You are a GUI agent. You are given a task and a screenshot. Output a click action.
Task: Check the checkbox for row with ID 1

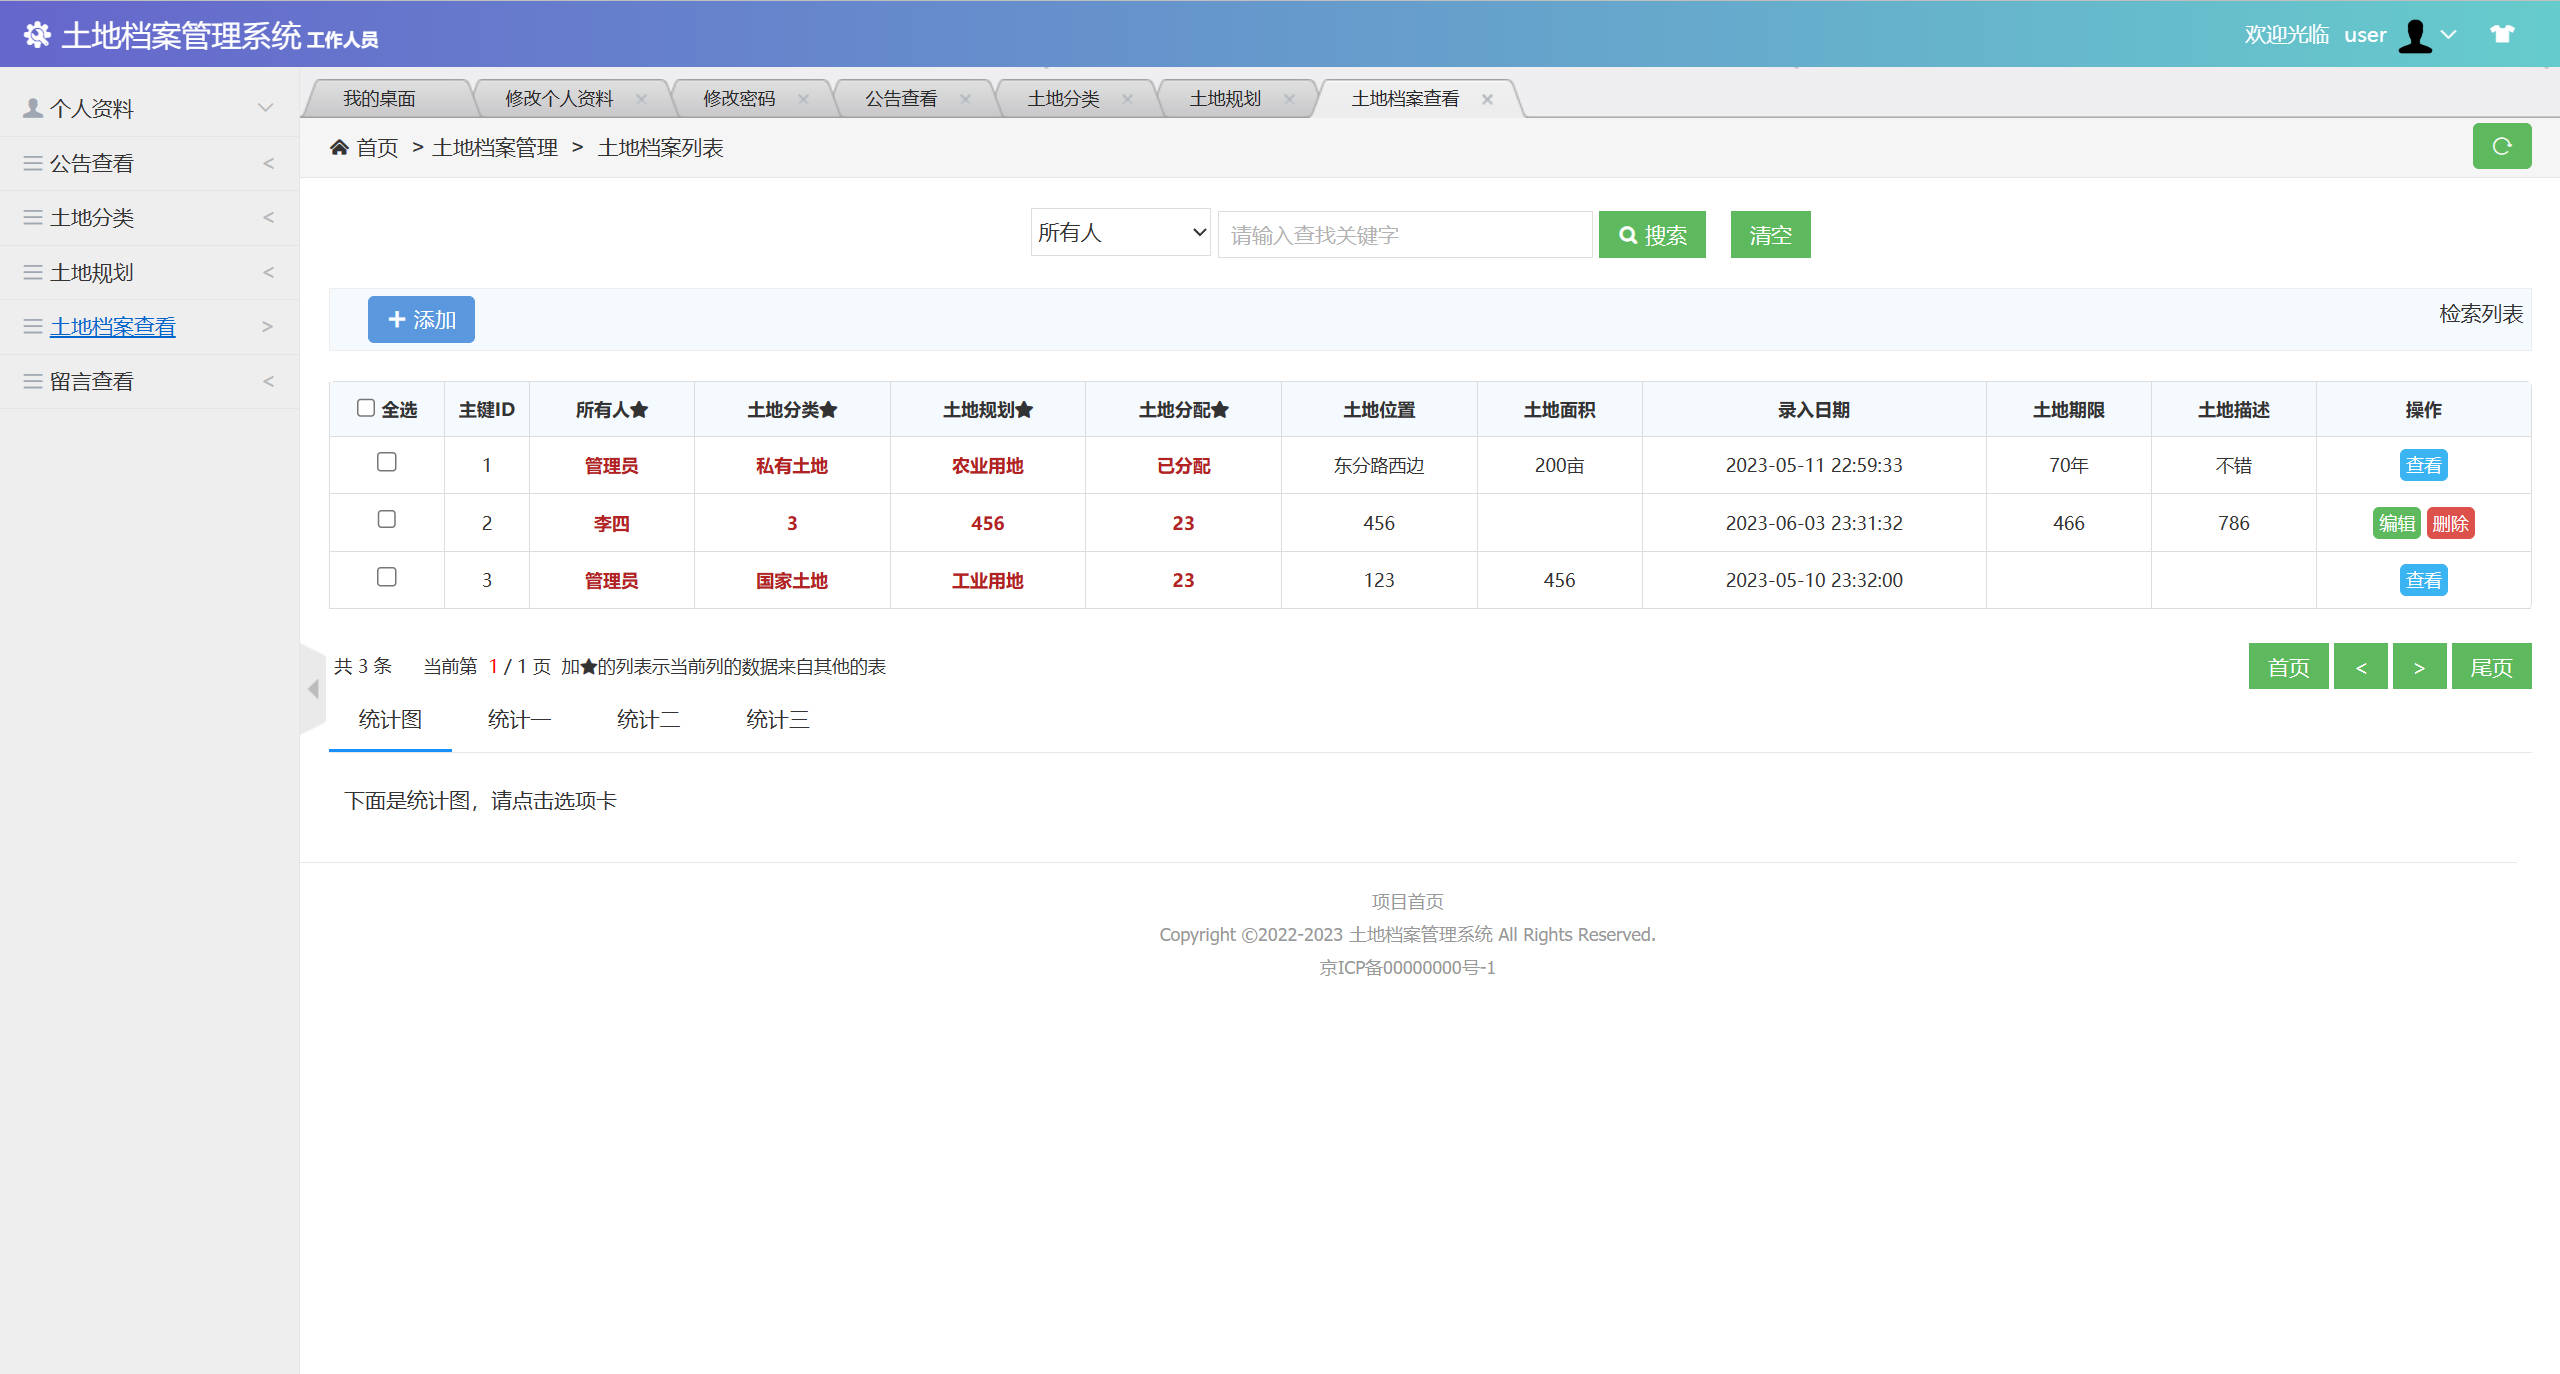click(387, 463)
